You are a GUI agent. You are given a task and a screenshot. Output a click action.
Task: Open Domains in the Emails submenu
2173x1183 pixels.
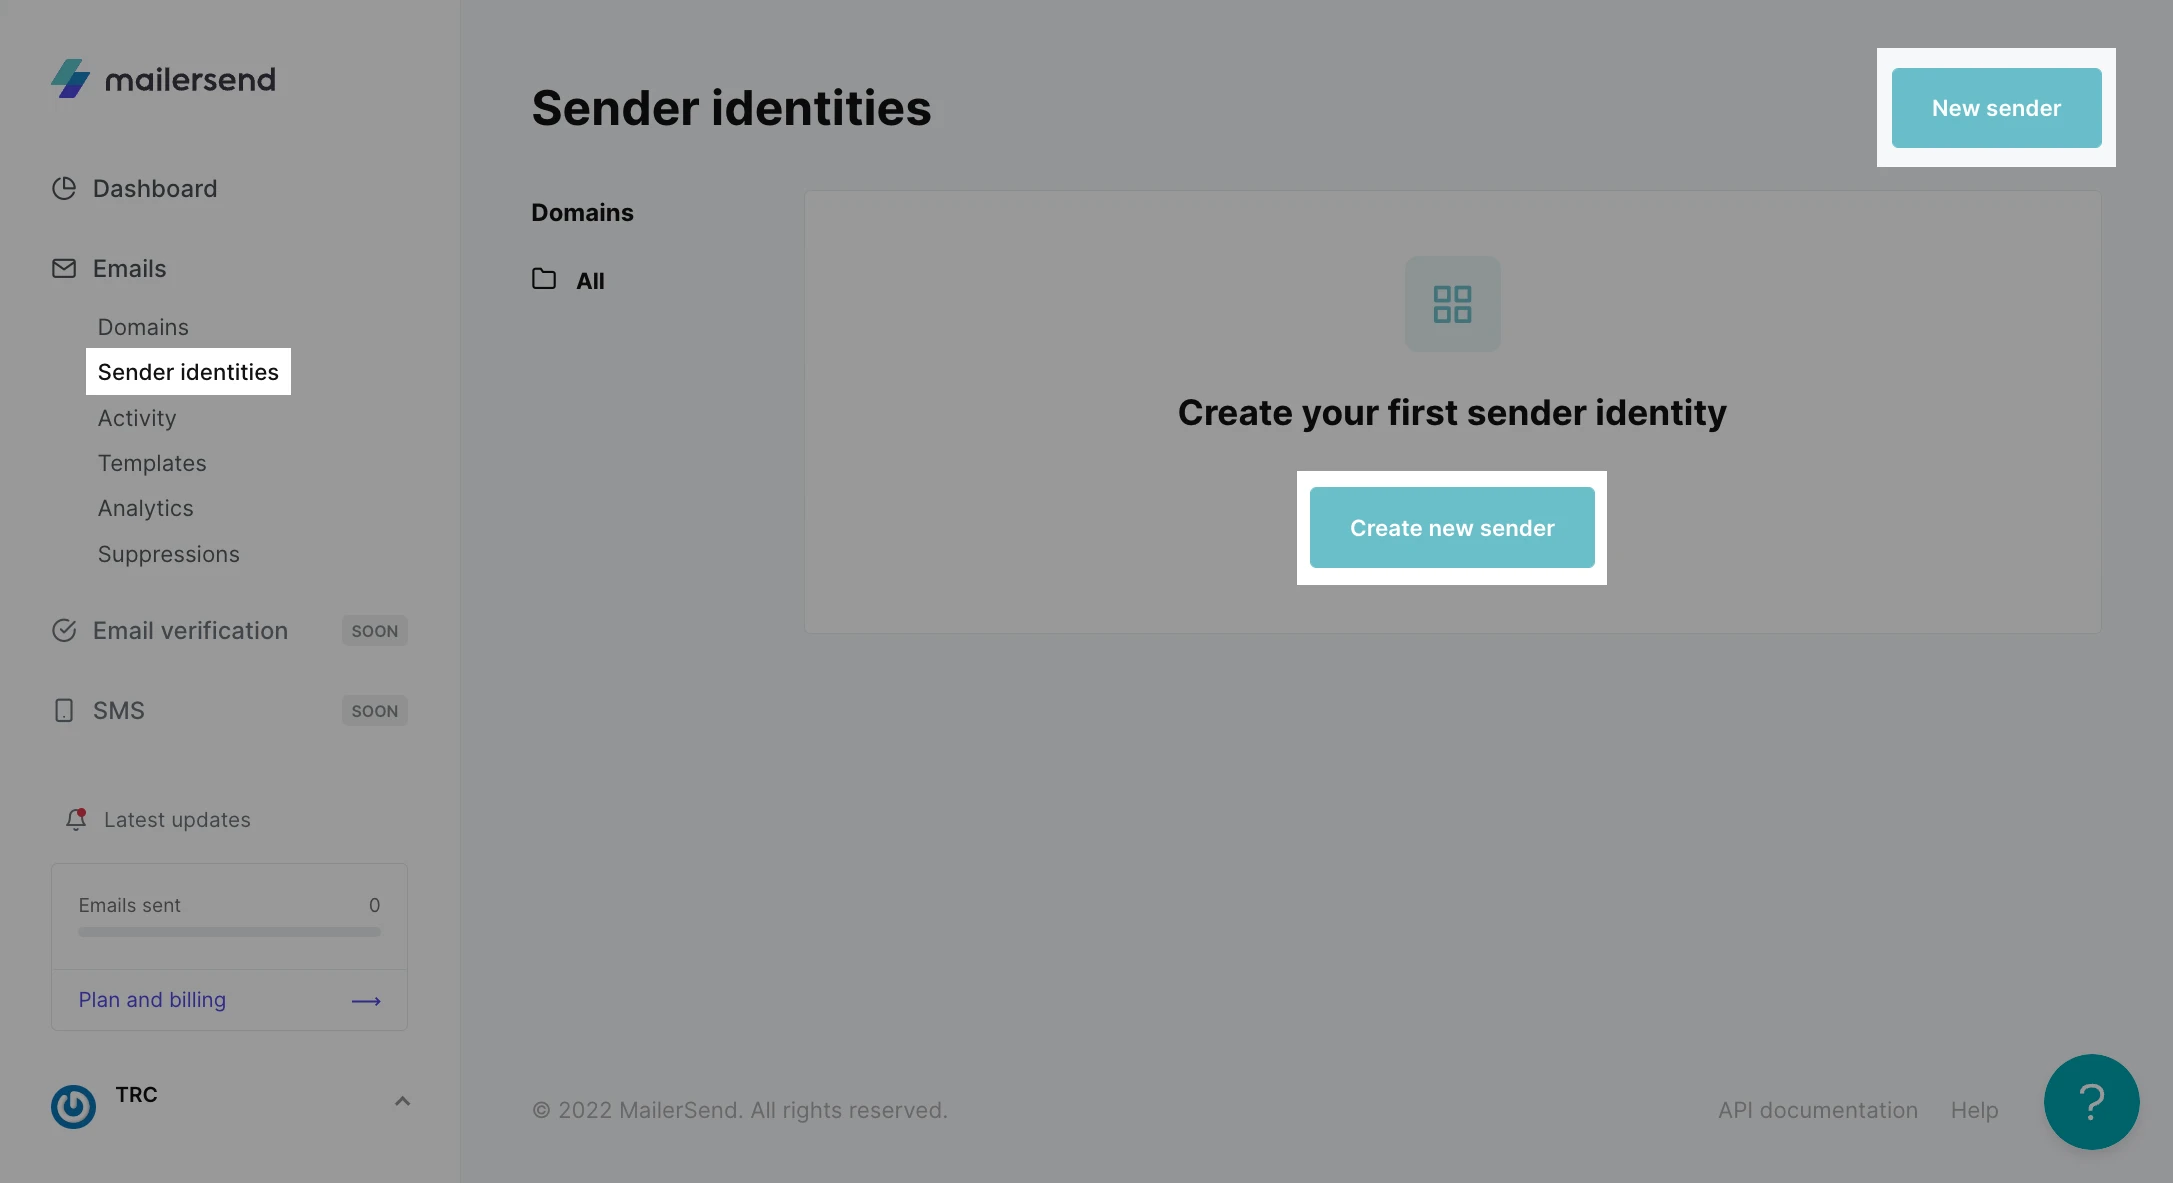tap(143, 327)
